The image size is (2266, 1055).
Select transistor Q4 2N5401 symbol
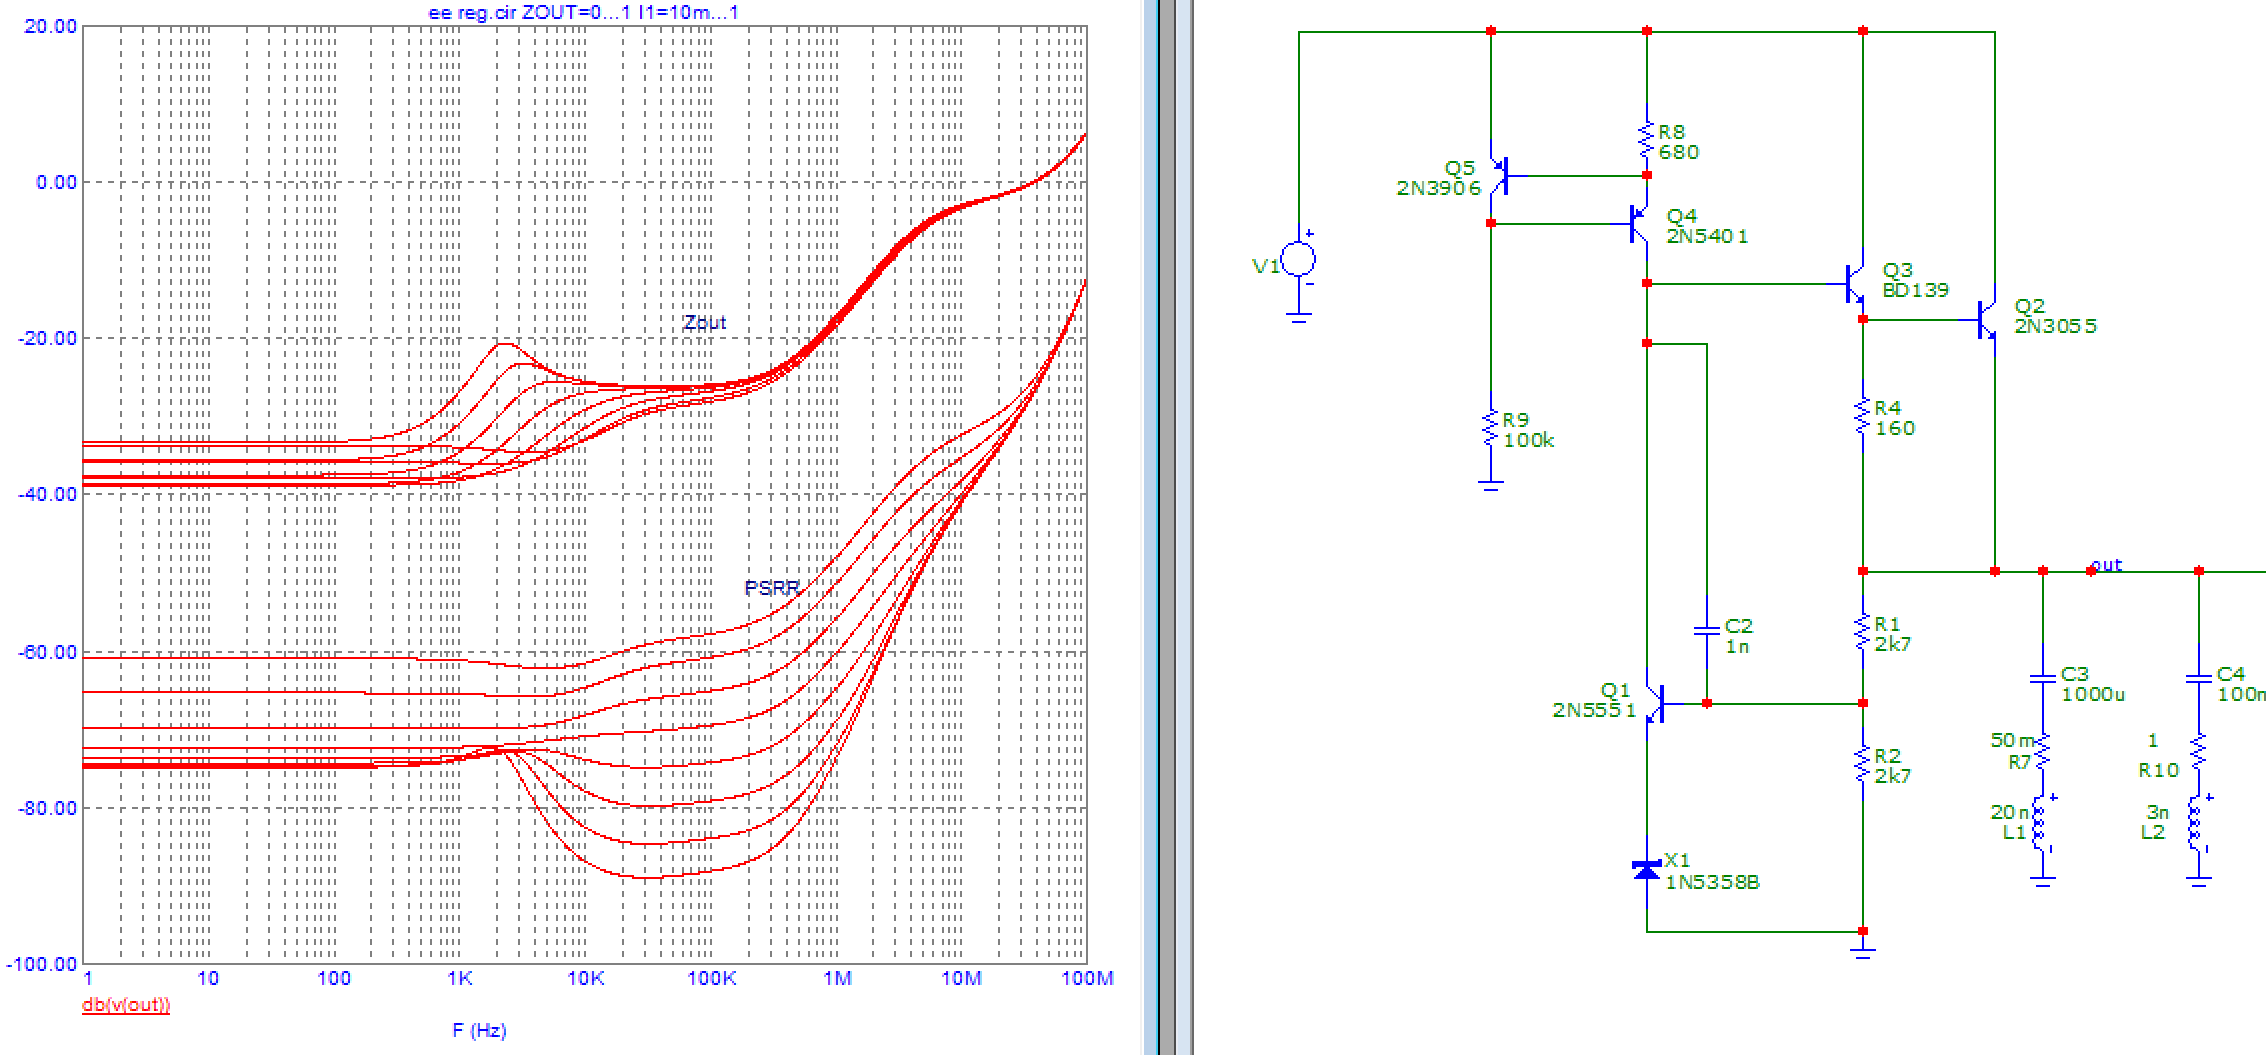click(x=1639, y=224)
